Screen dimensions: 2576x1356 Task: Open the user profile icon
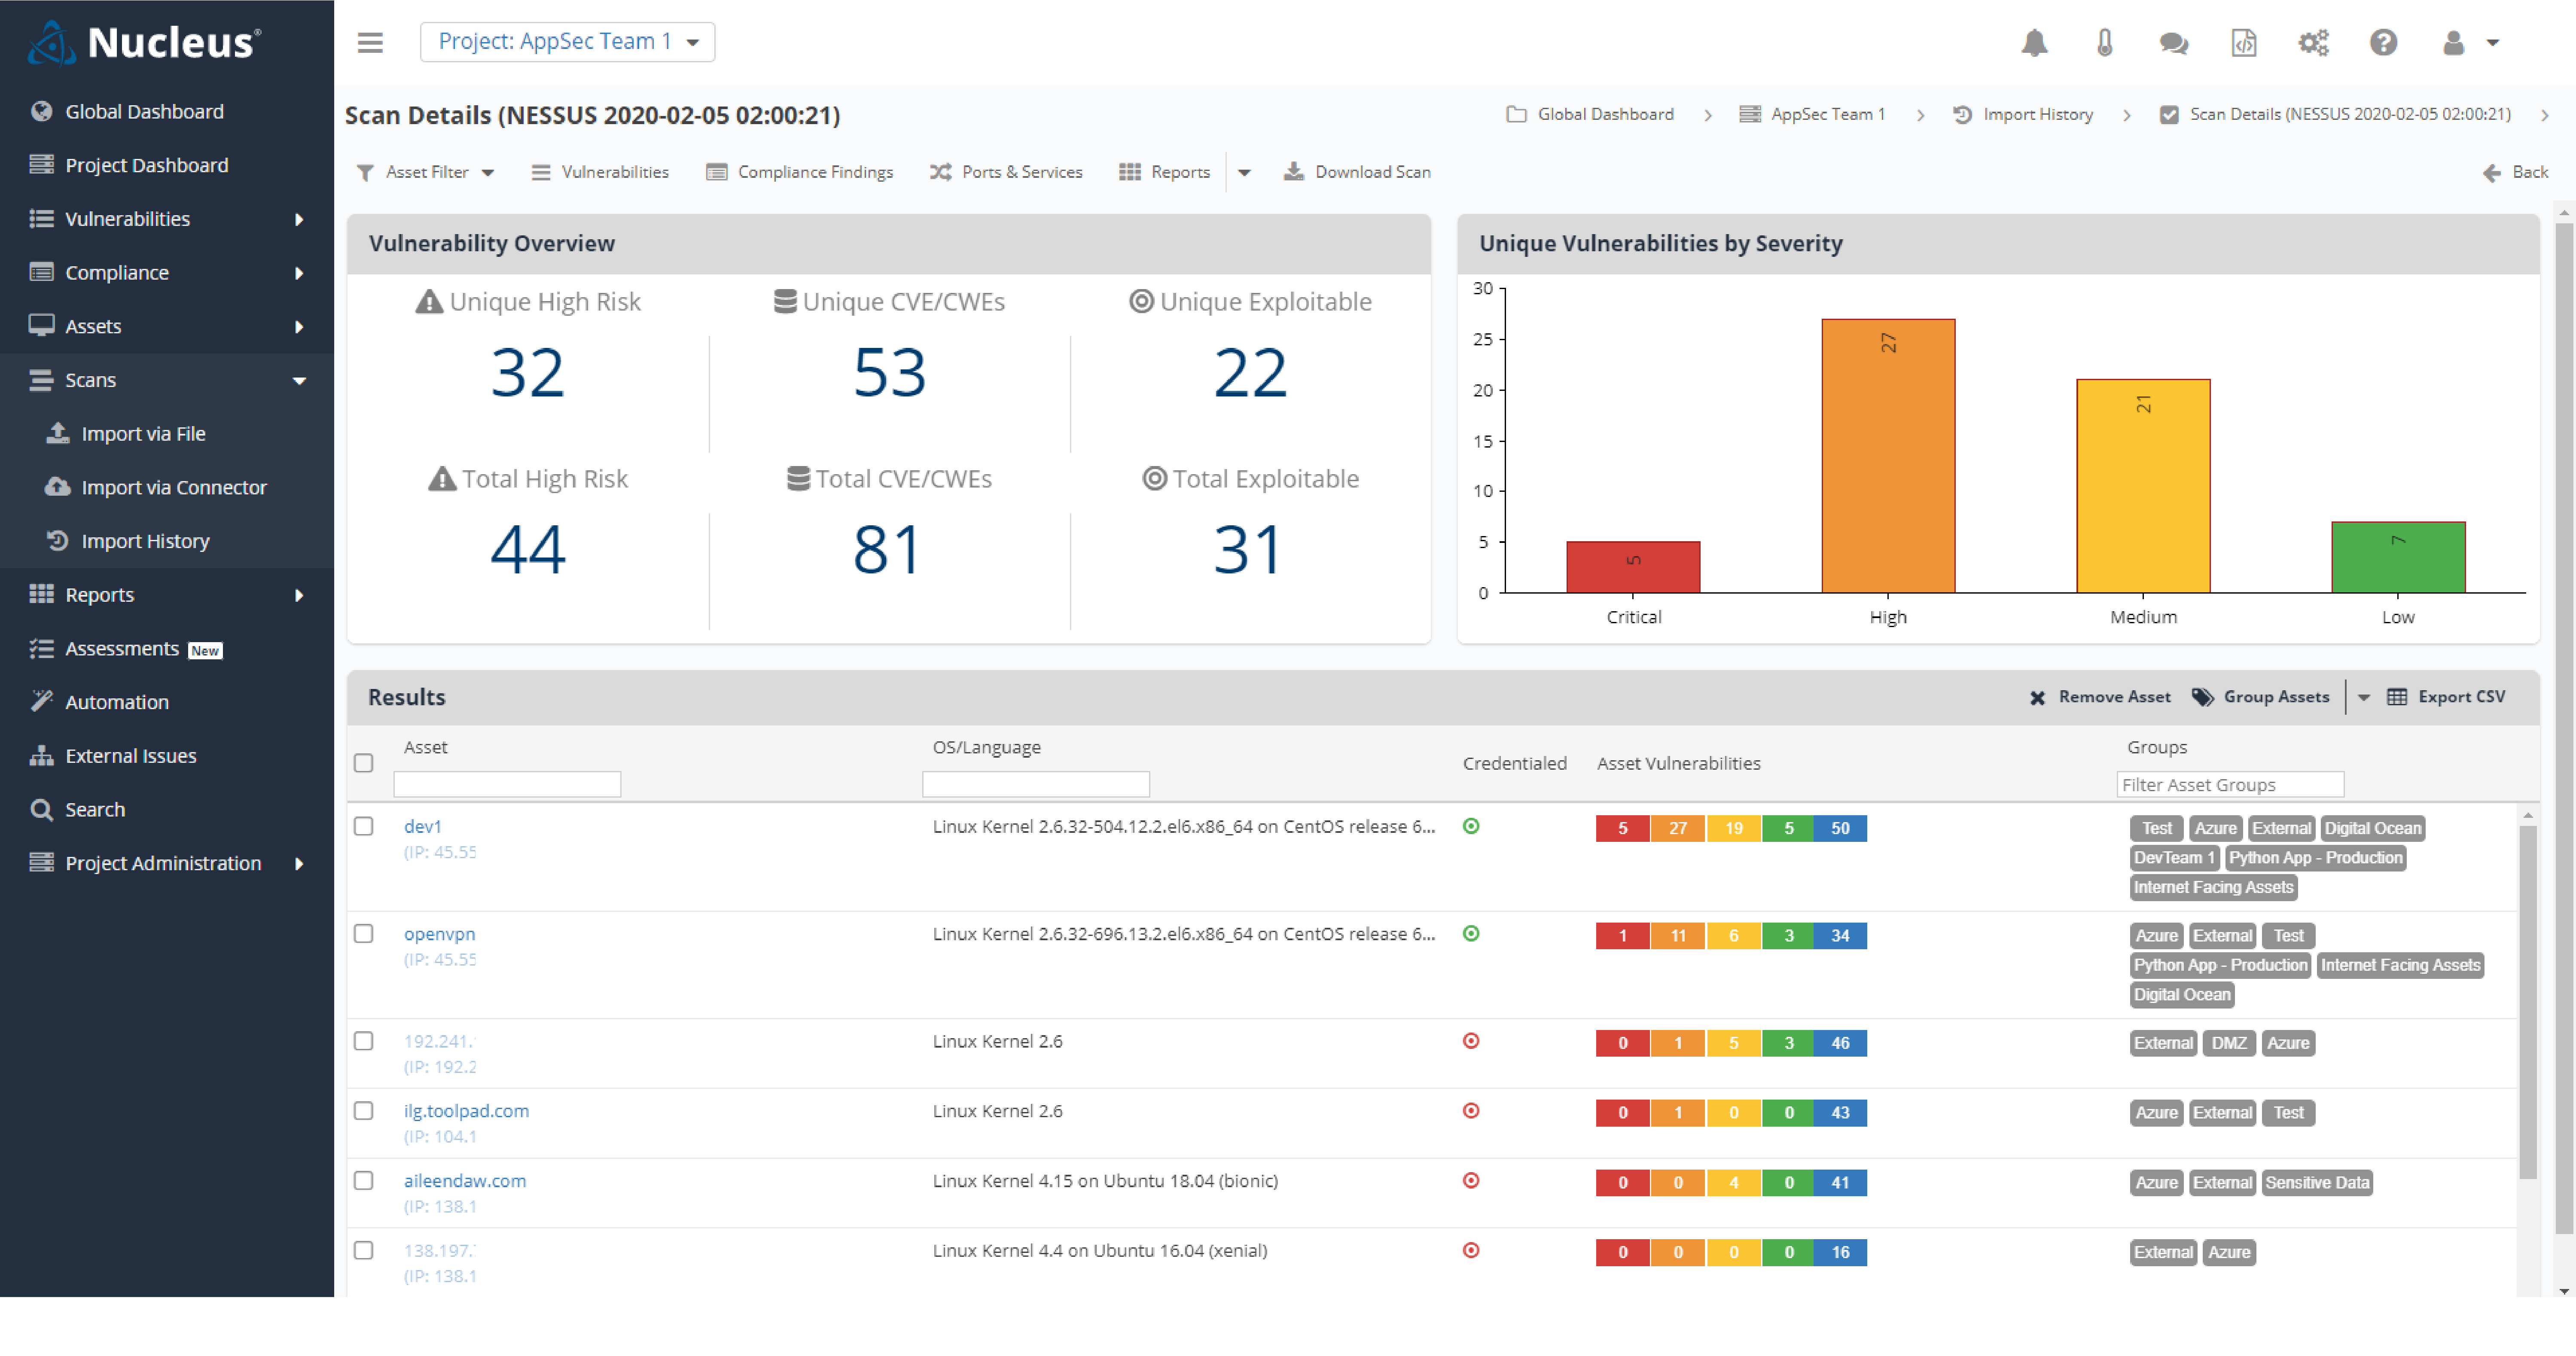[2453, 43]
